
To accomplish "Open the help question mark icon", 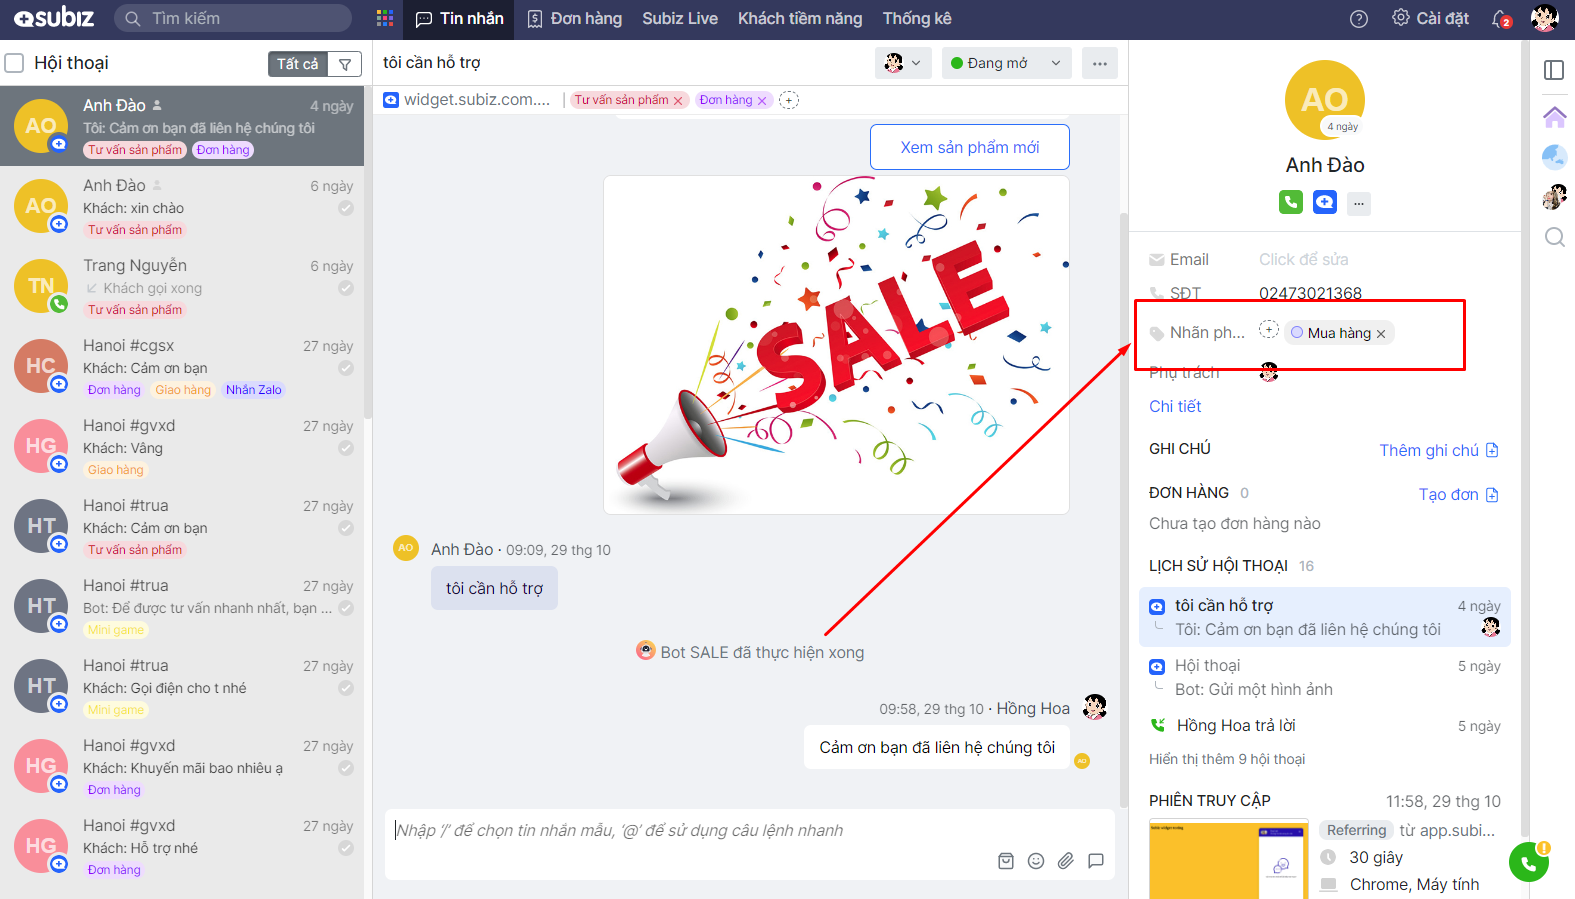I will (x=1358, y=19).
